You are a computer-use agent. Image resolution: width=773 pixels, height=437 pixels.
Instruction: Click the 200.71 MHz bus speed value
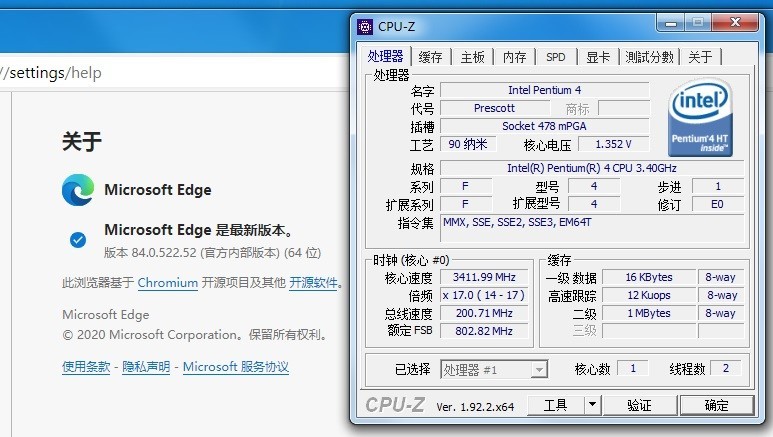[x=484, y=313]
